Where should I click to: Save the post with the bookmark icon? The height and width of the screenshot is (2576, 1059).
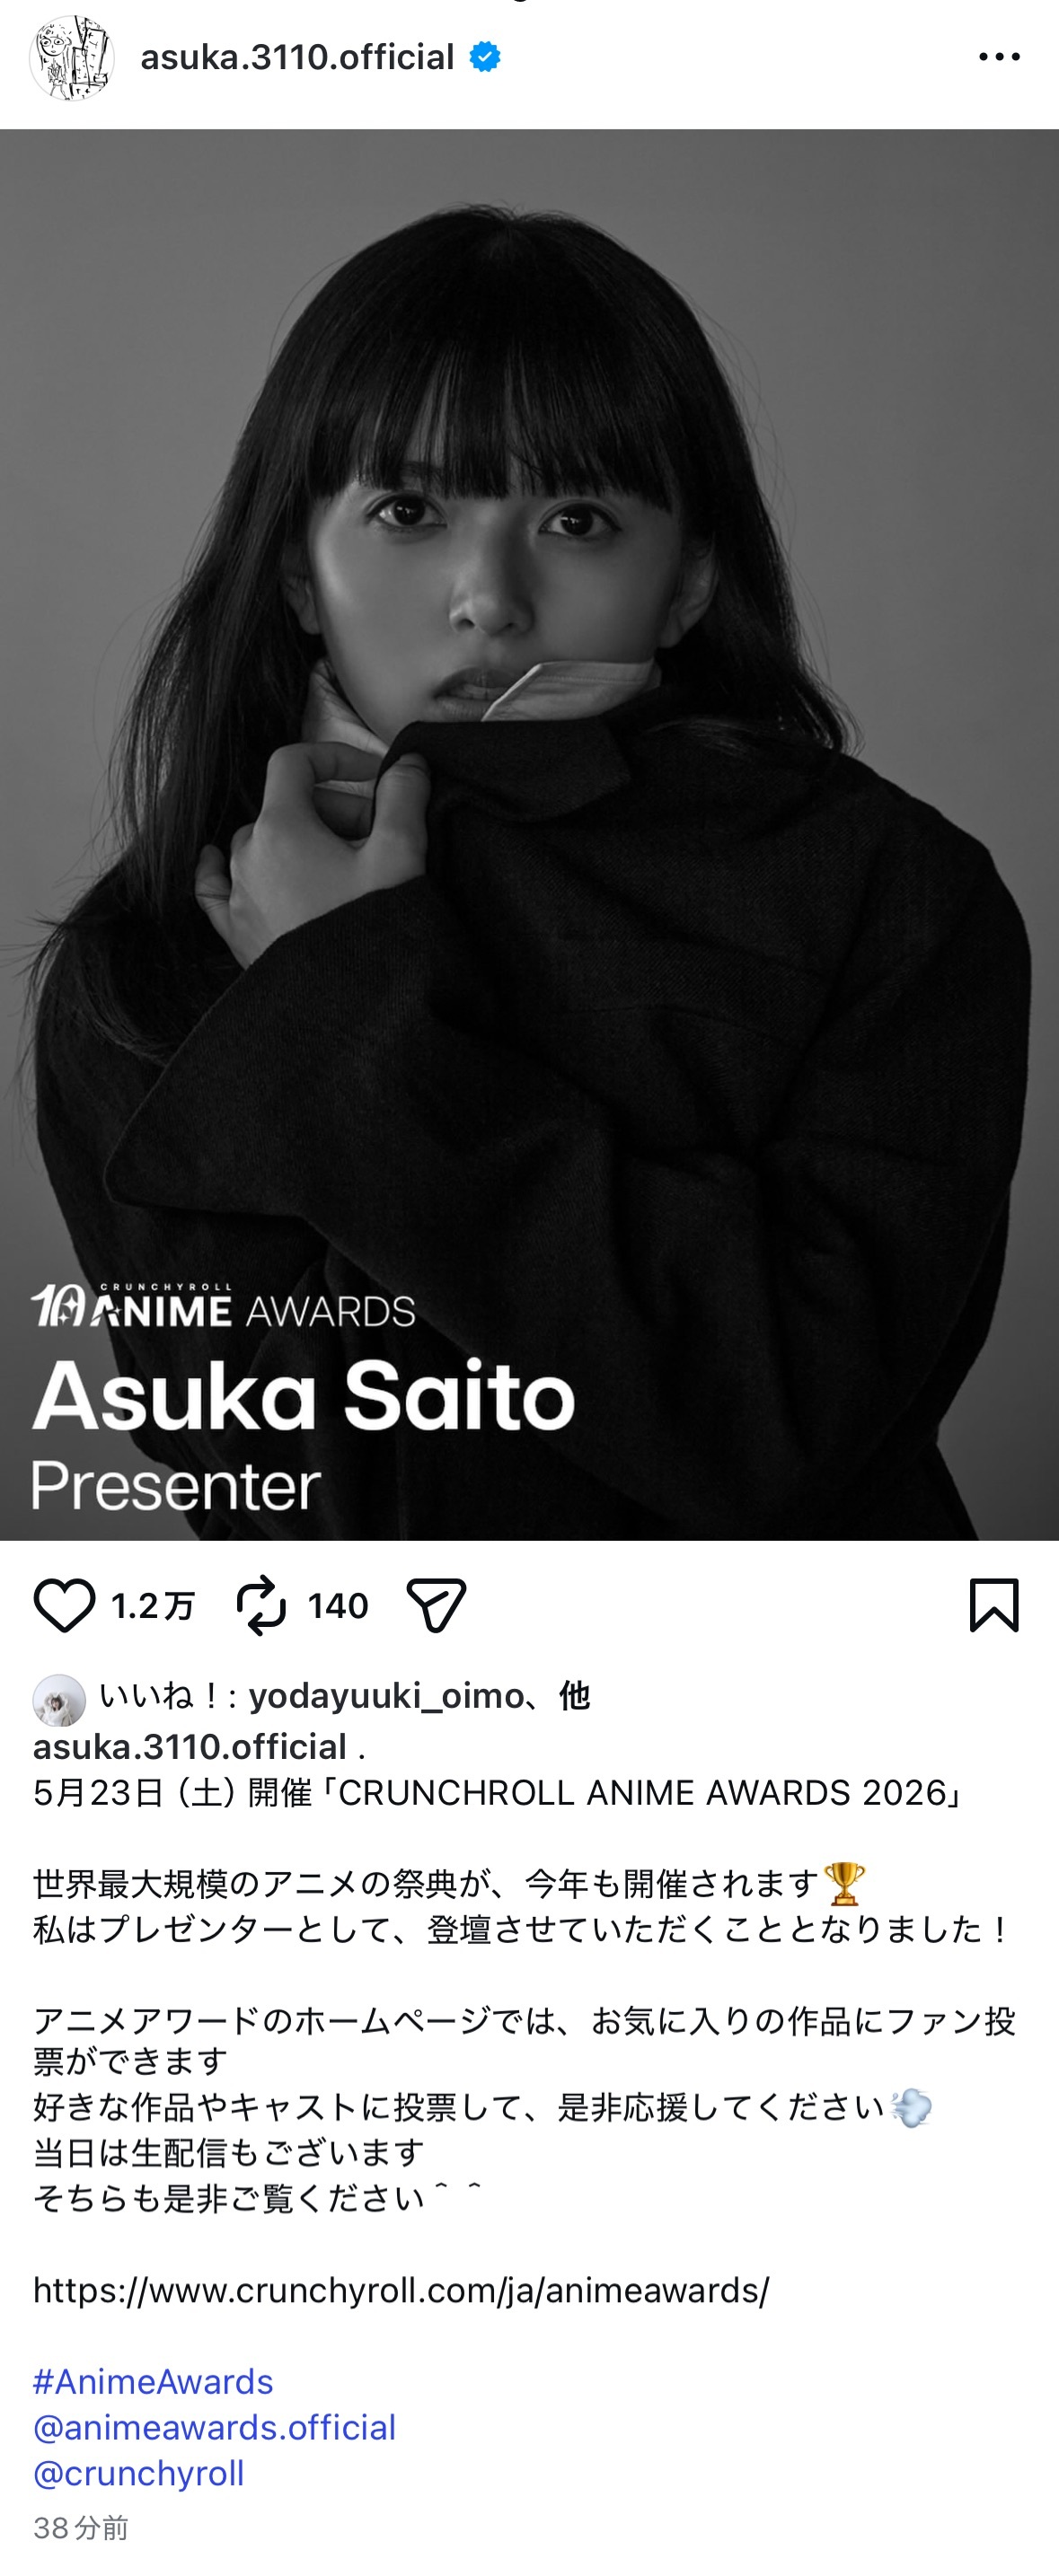pyautogui.click(x=994, y=1605)
